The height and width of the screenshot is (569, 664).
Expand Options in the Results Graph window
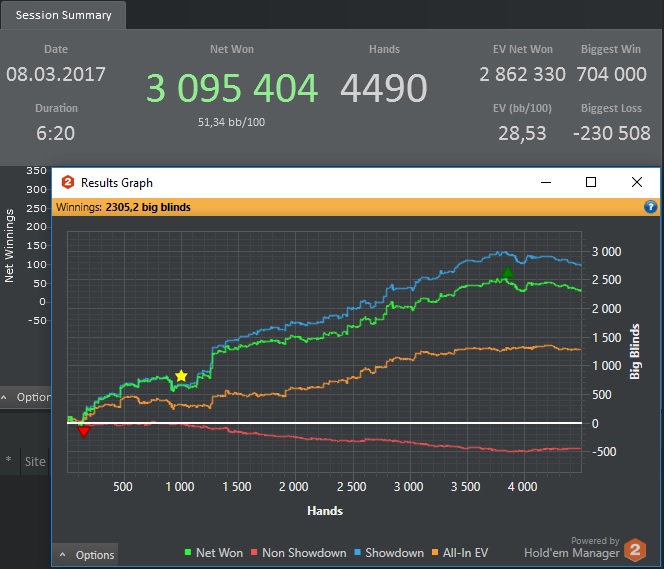(86, 555)
